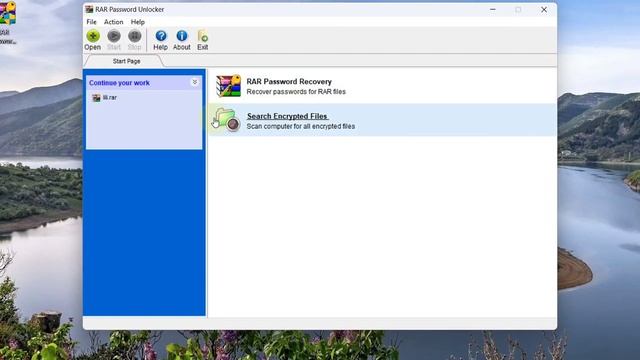Select RAR Password Recovery heading
Image resolution: width=640 pixels, height=360 pixels.
pyautogui.click(x=289, y=82)
